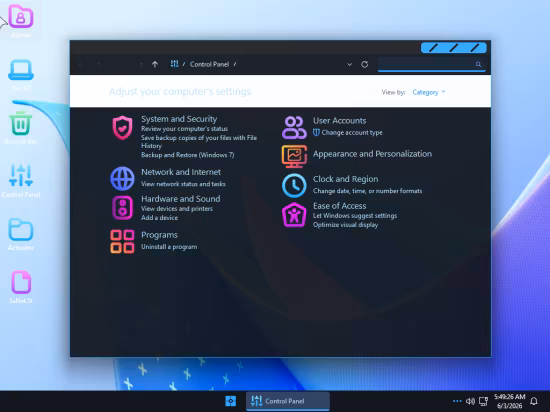Open Programs heading link
The image size is (550, 412).
(159, 235)
